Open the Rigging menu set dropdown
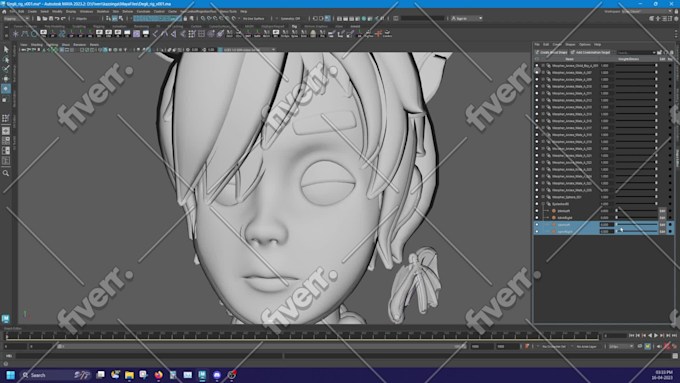Viewport: 680px width, 383px height. [16, 19]
